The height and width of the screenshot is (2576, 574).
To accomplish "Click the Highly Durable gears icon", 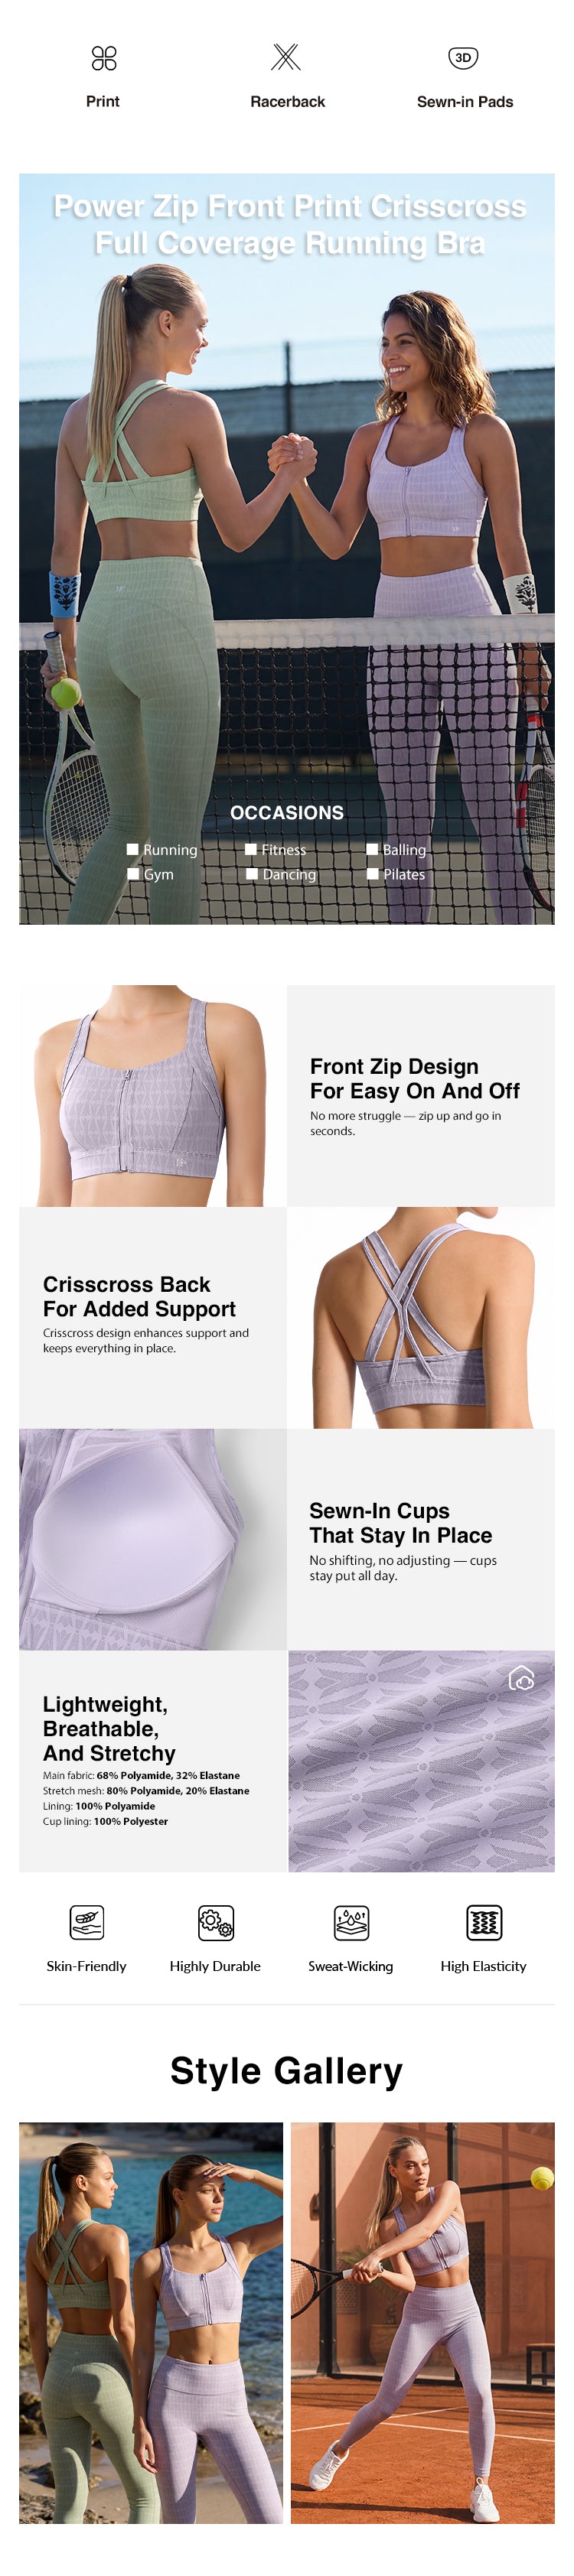I will point(216,1921).
